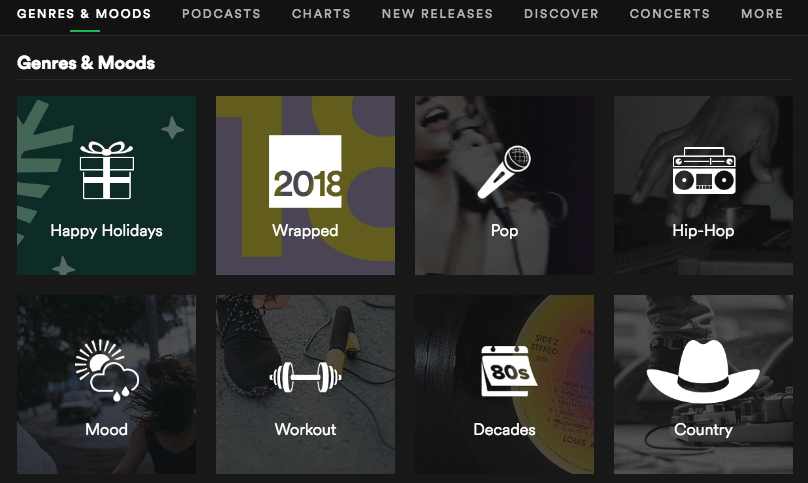This screenshot has height=483, width=808.
Task: Open the Concerts tab
Action: (x=669, y=14)
